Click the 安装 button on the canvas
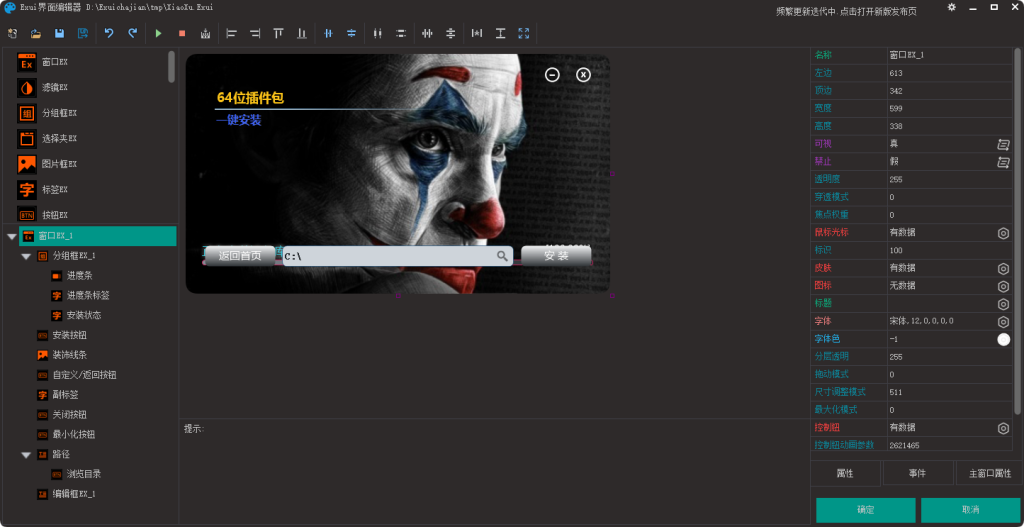Image resolution: width=1024 pixels, height=527 pixels. click(x=556, y=256)
